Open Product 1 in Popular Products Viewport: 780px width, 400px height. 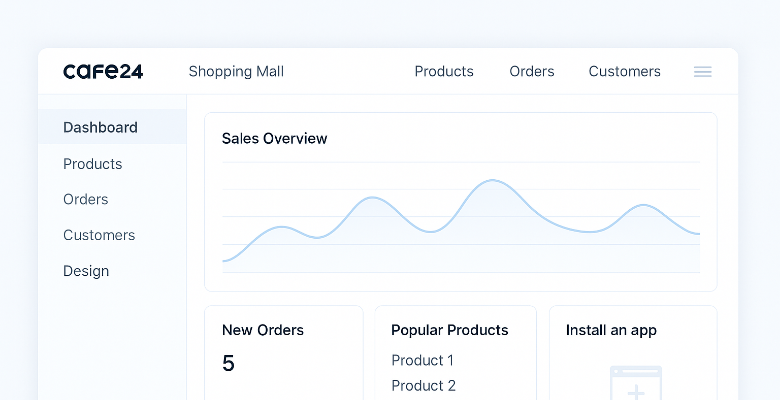pos(422,360)
